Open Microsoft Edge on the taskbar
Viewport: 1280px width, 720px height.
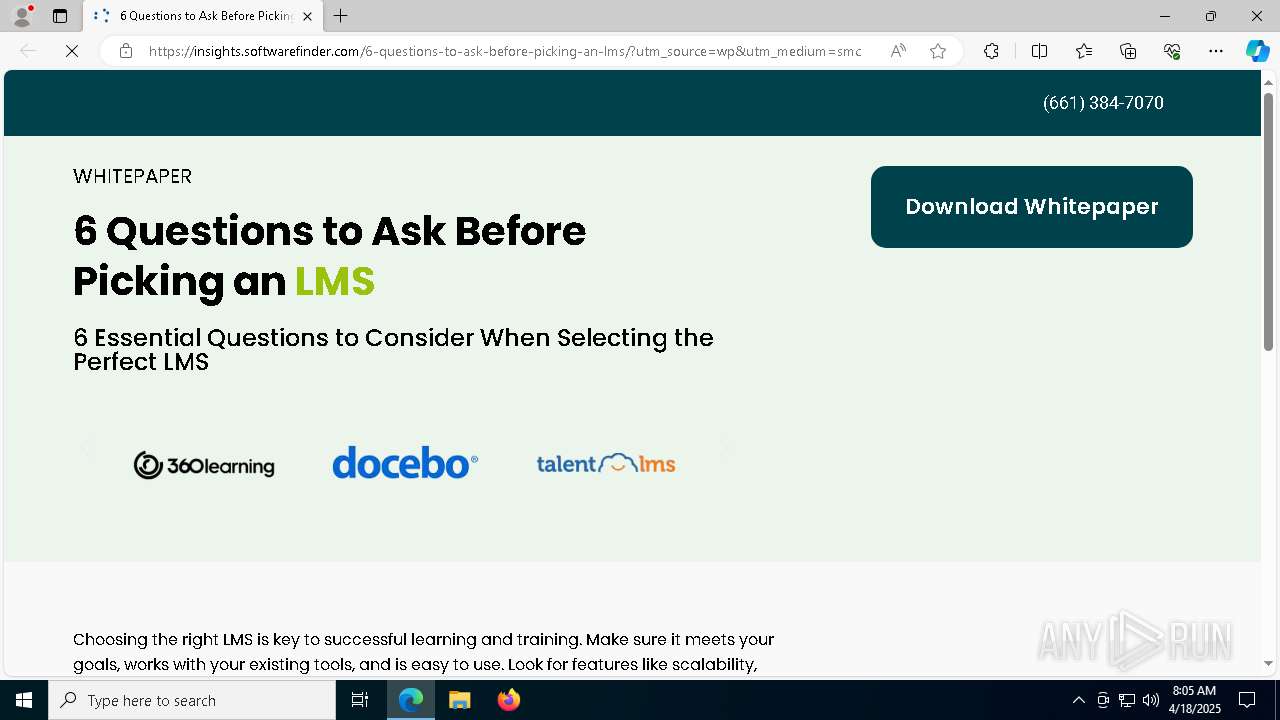[x=411, y=700]
